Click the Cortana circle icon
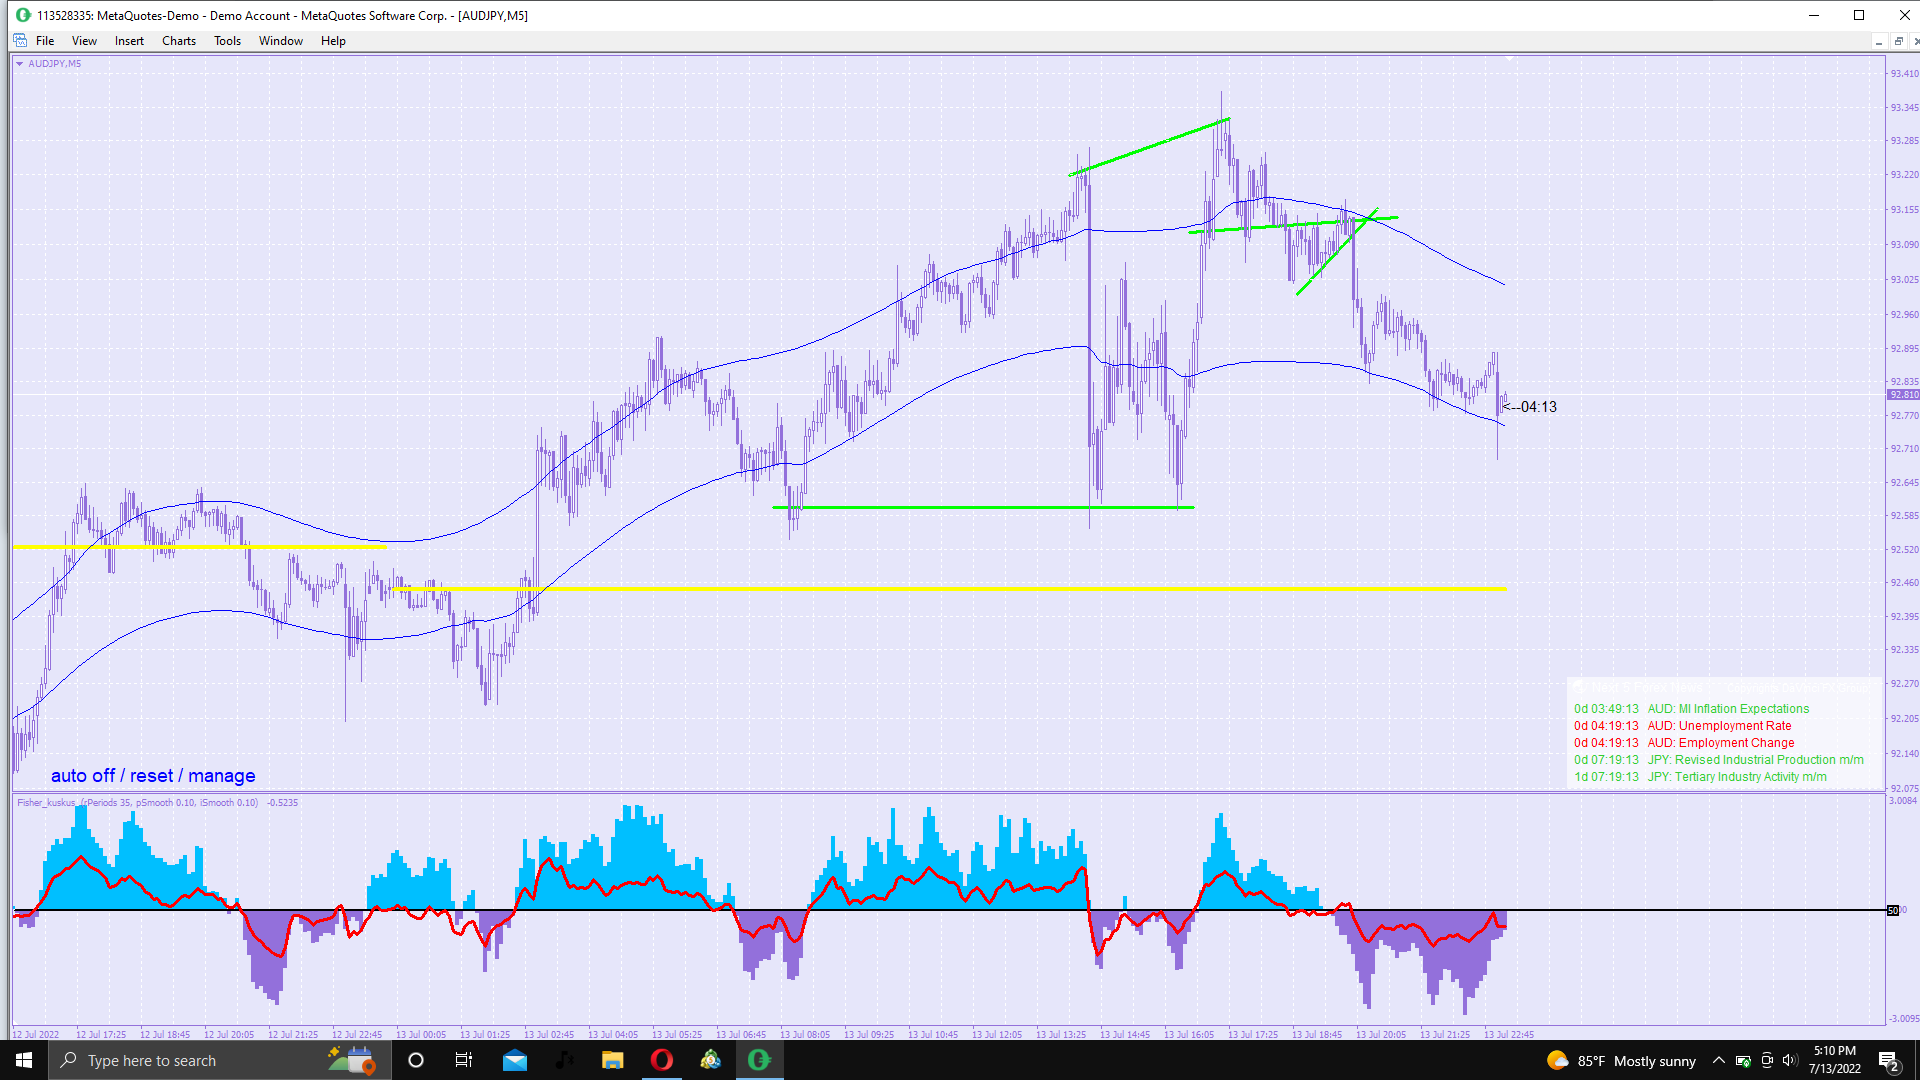Viewport: 1920px width, 1080px height. pos(416,1060)
